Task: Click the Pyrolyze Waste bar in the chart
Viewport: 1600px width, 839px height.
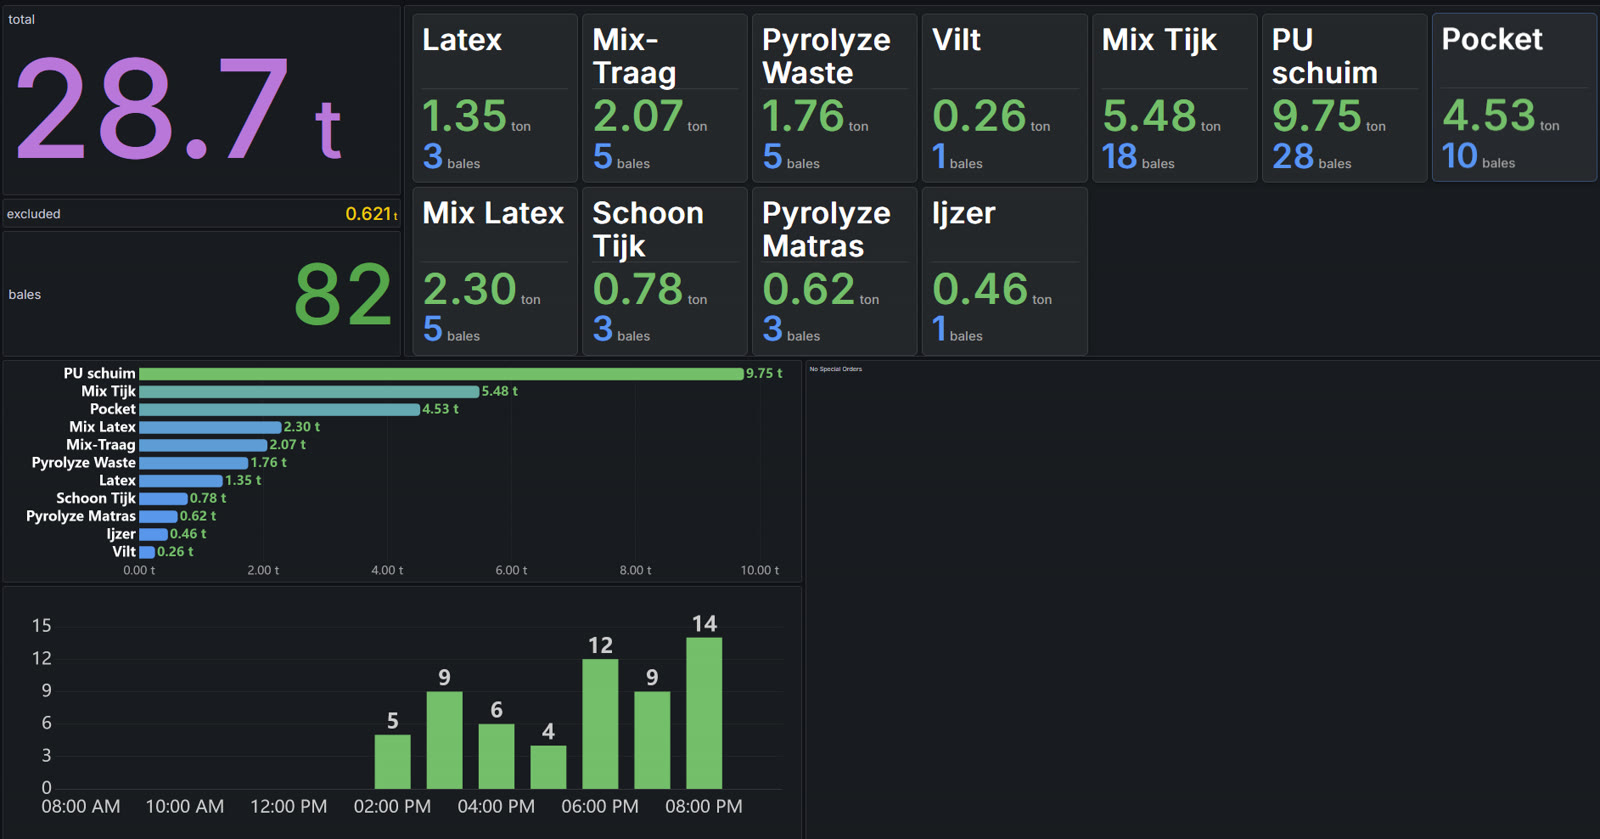Action: coord(193,463)
